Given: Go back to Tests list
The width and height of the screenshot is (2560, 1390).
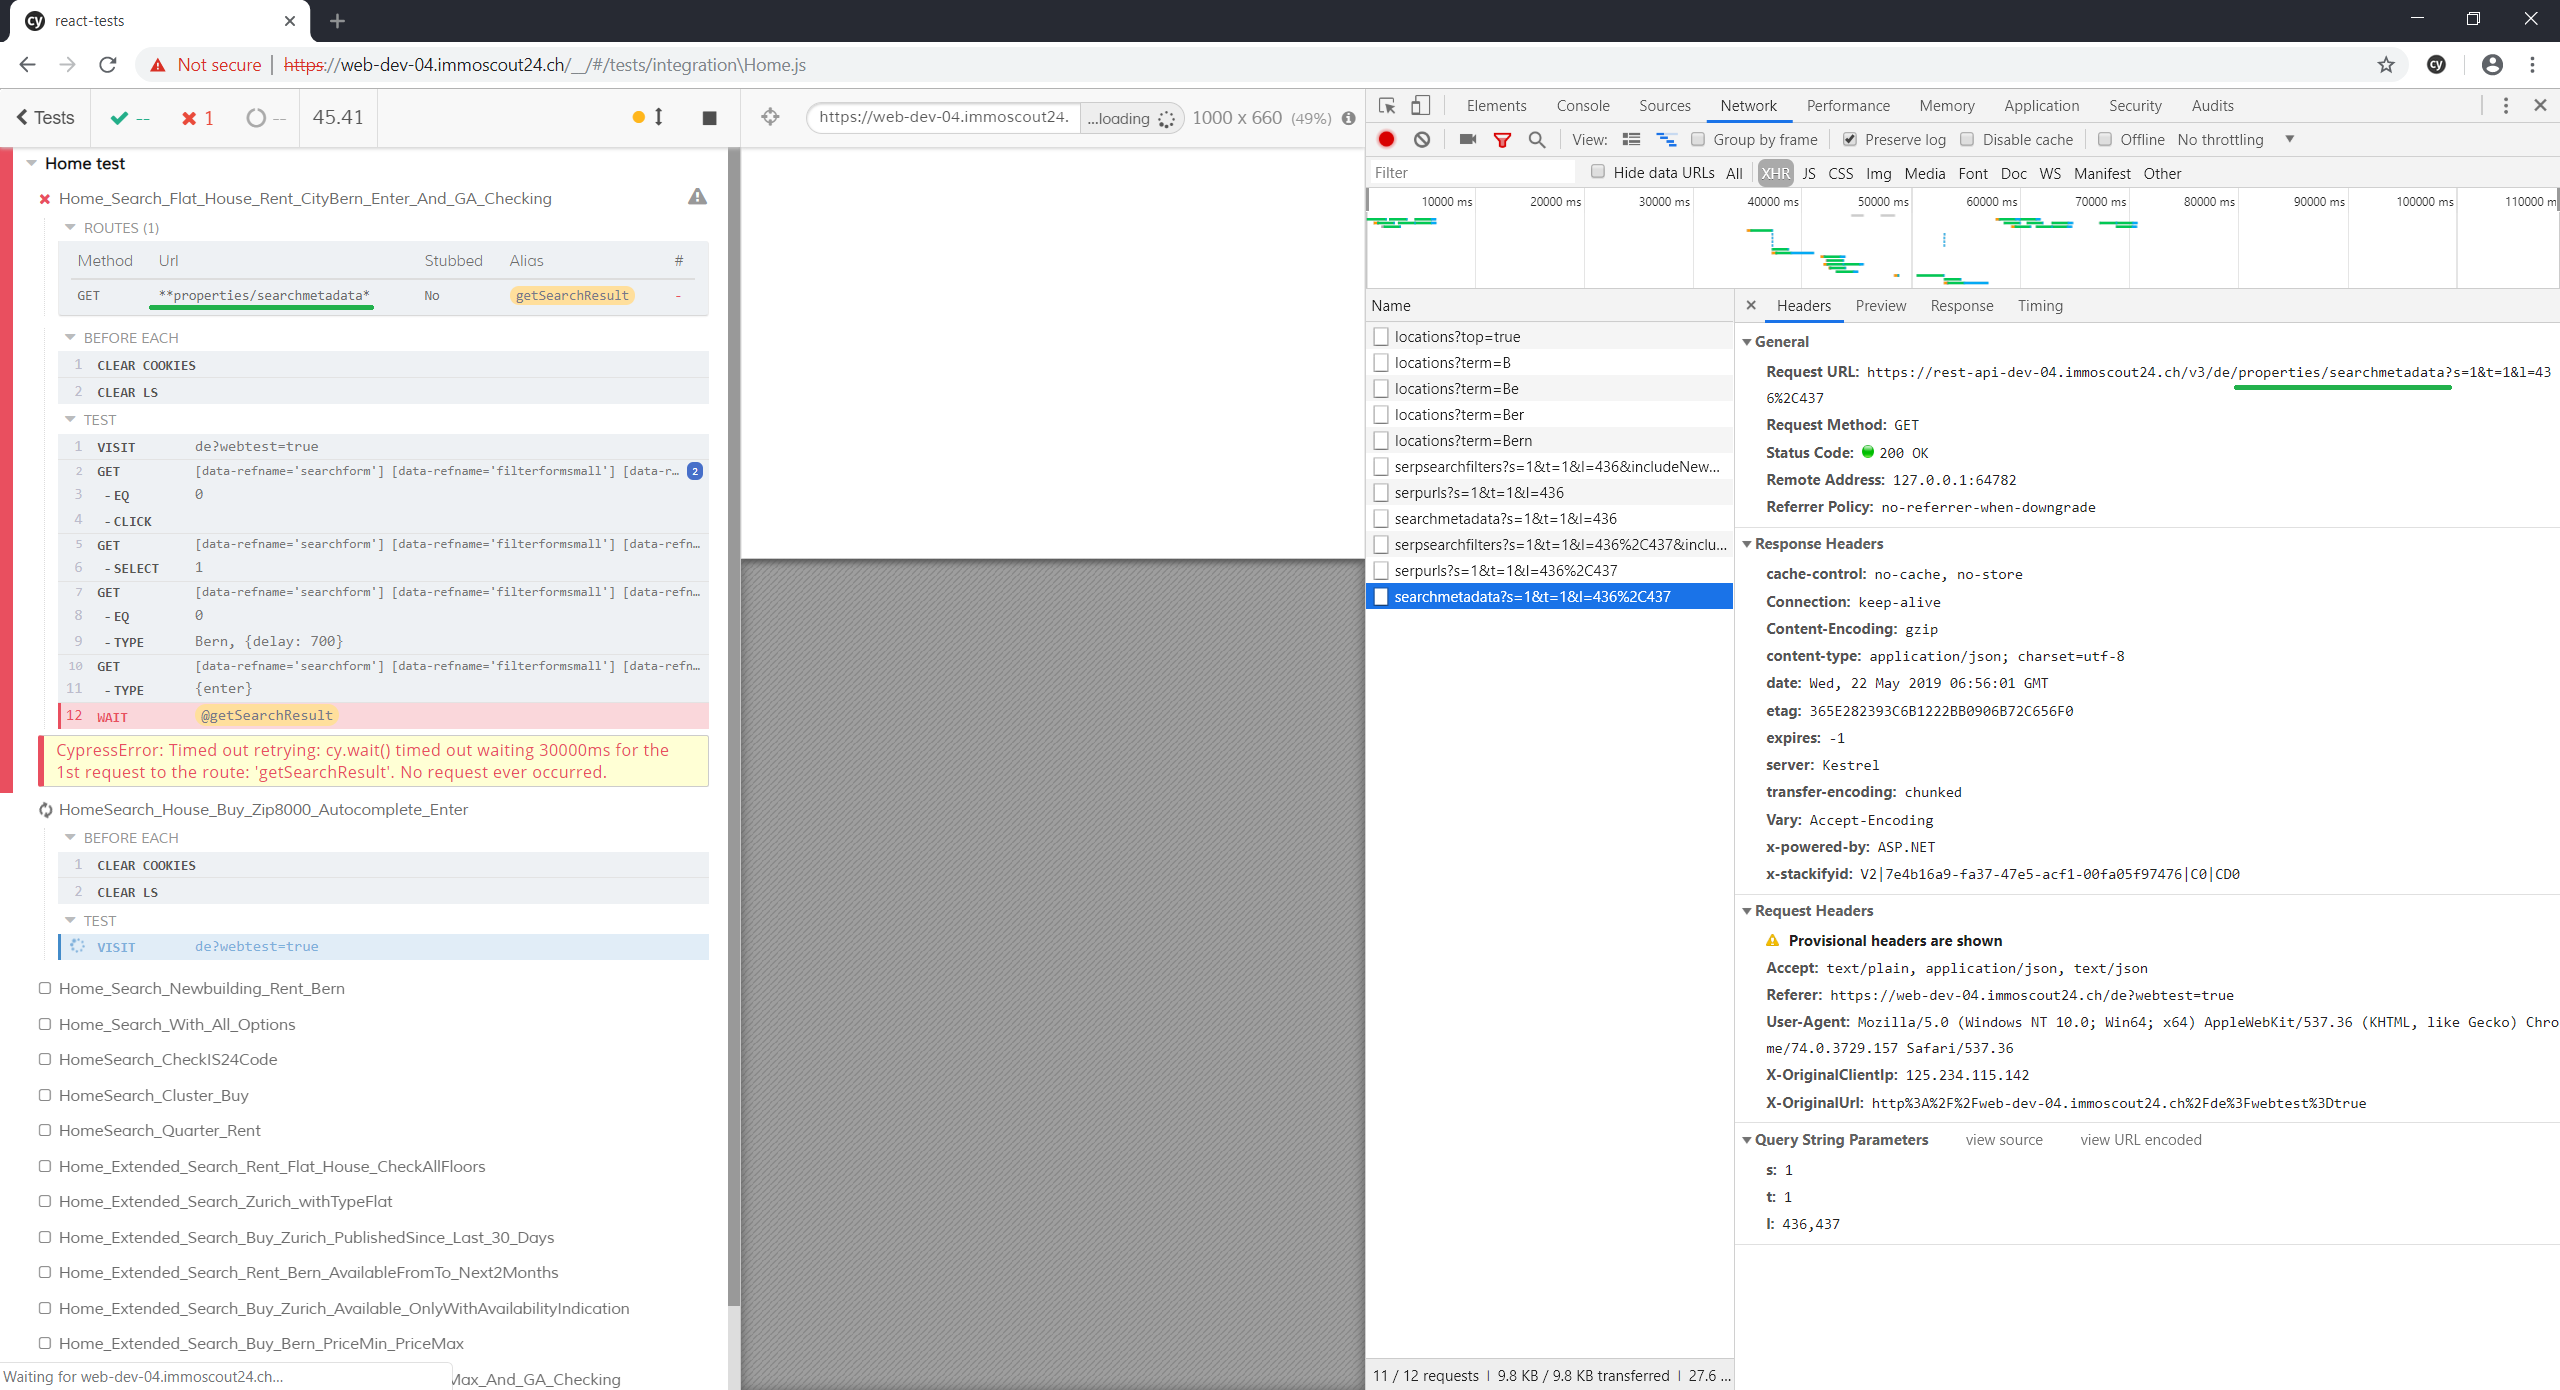Looking at the screenshot, I should point(45,117).
